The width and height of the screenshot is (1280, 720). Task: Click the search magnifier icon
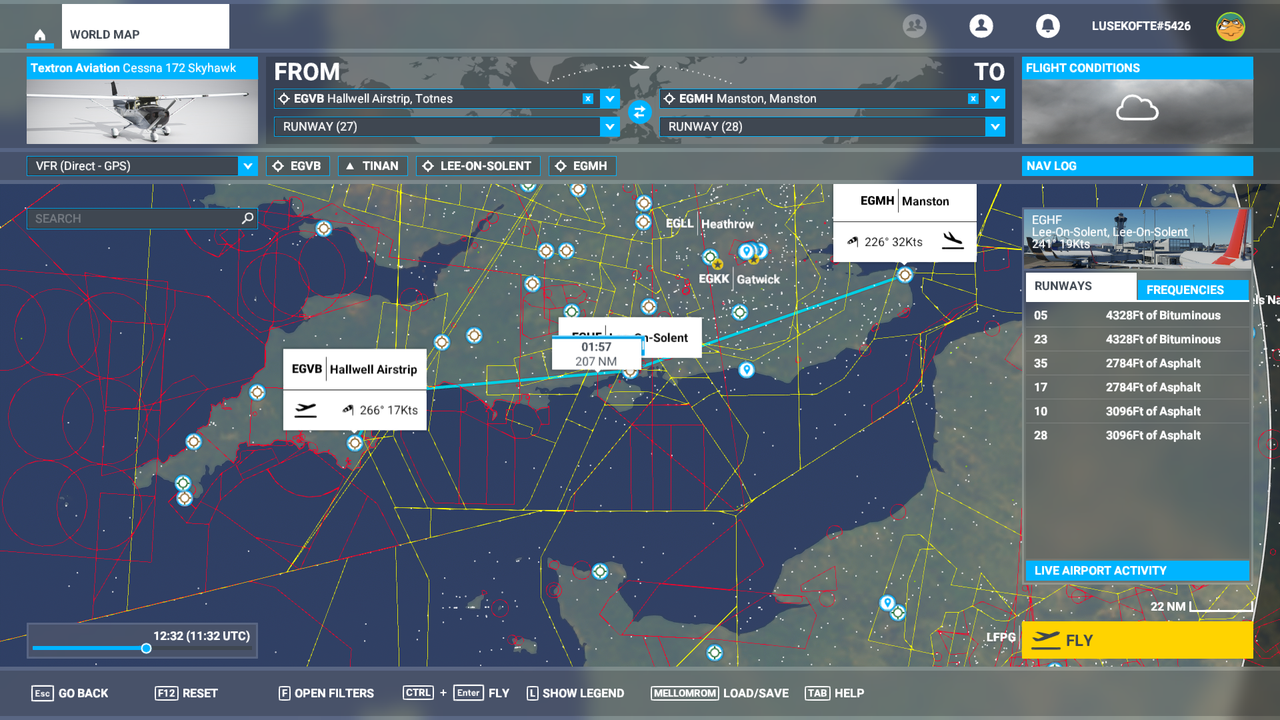(x=248, y=218)
